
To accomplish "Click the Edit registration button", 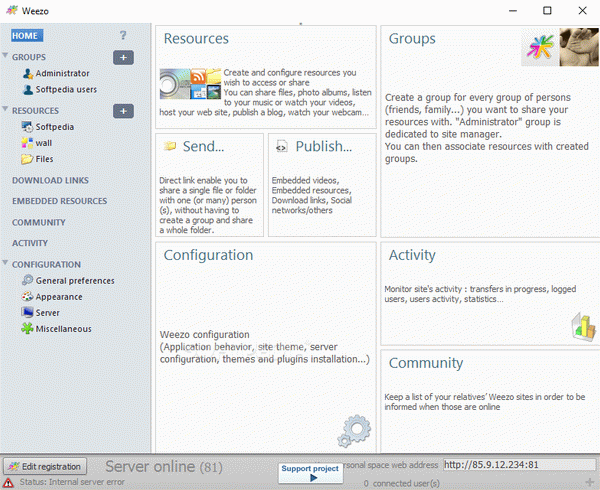I will point(45,466).
